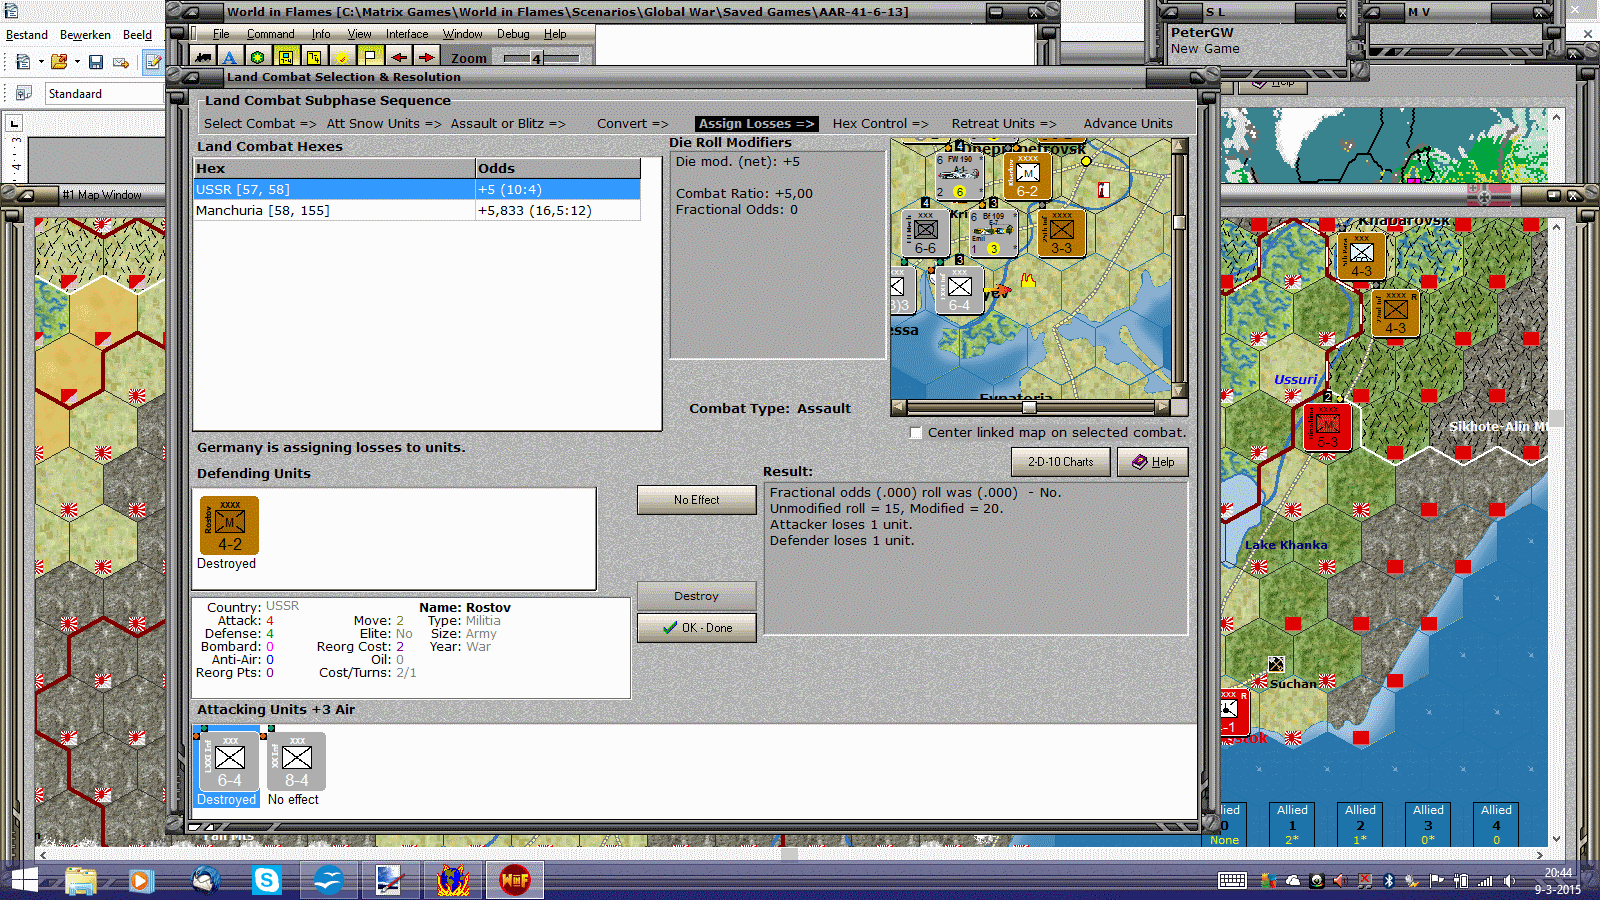The height and width of the screenshot is (900, 1600).
Task: Open File Explorer from the taskbar
Action: tap(81, 880)
